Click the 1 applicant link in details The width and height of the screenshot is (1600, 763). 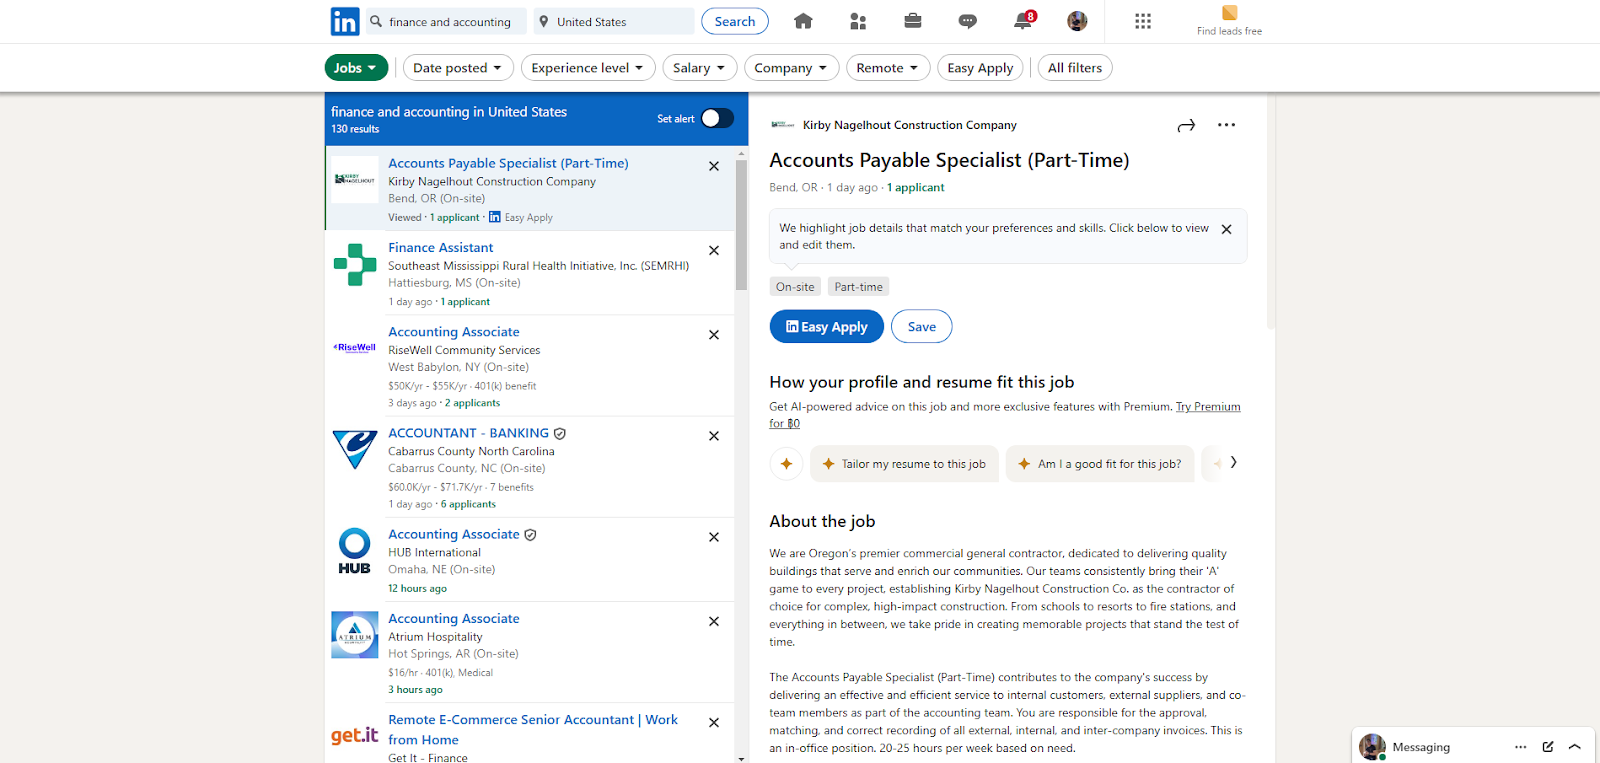[x=916, y=187]
